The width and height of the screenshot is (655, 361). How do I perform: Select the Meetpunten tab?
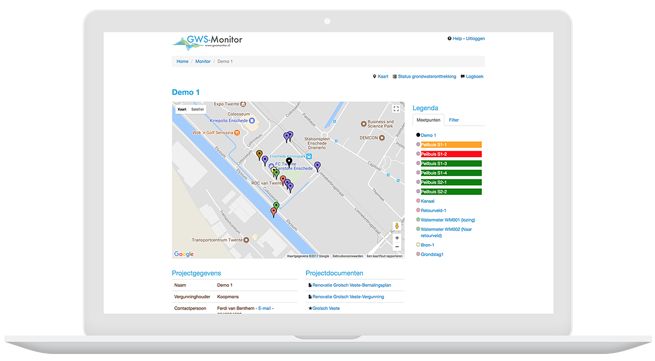pos(428,120)
